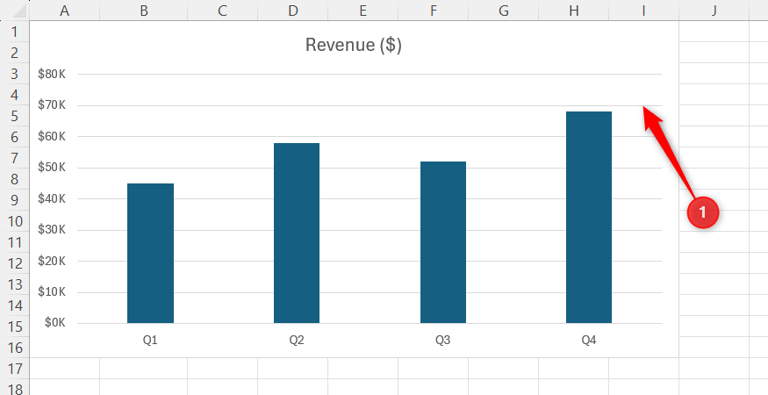Select cell G17

(x=504, y=369)
